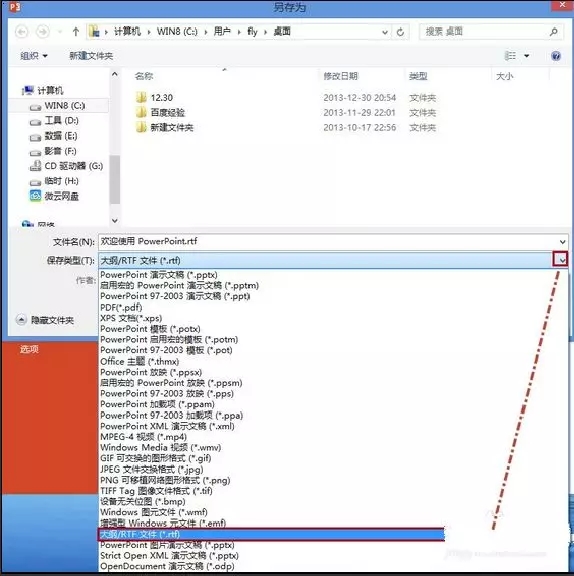
Task: Open the help question mark icon
Action: tap(556, 56)
